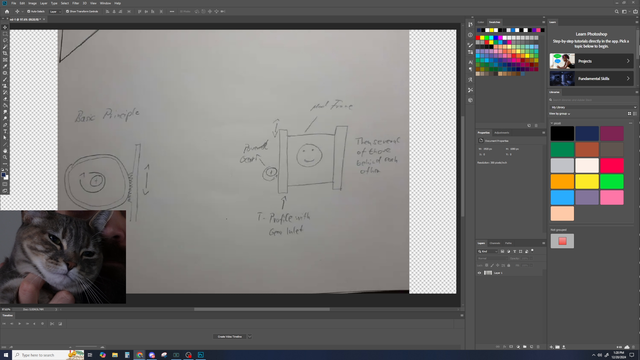The image size is (640, 360).
Task: Click the pixel layer filter icon
Action: tap(502, 251)
